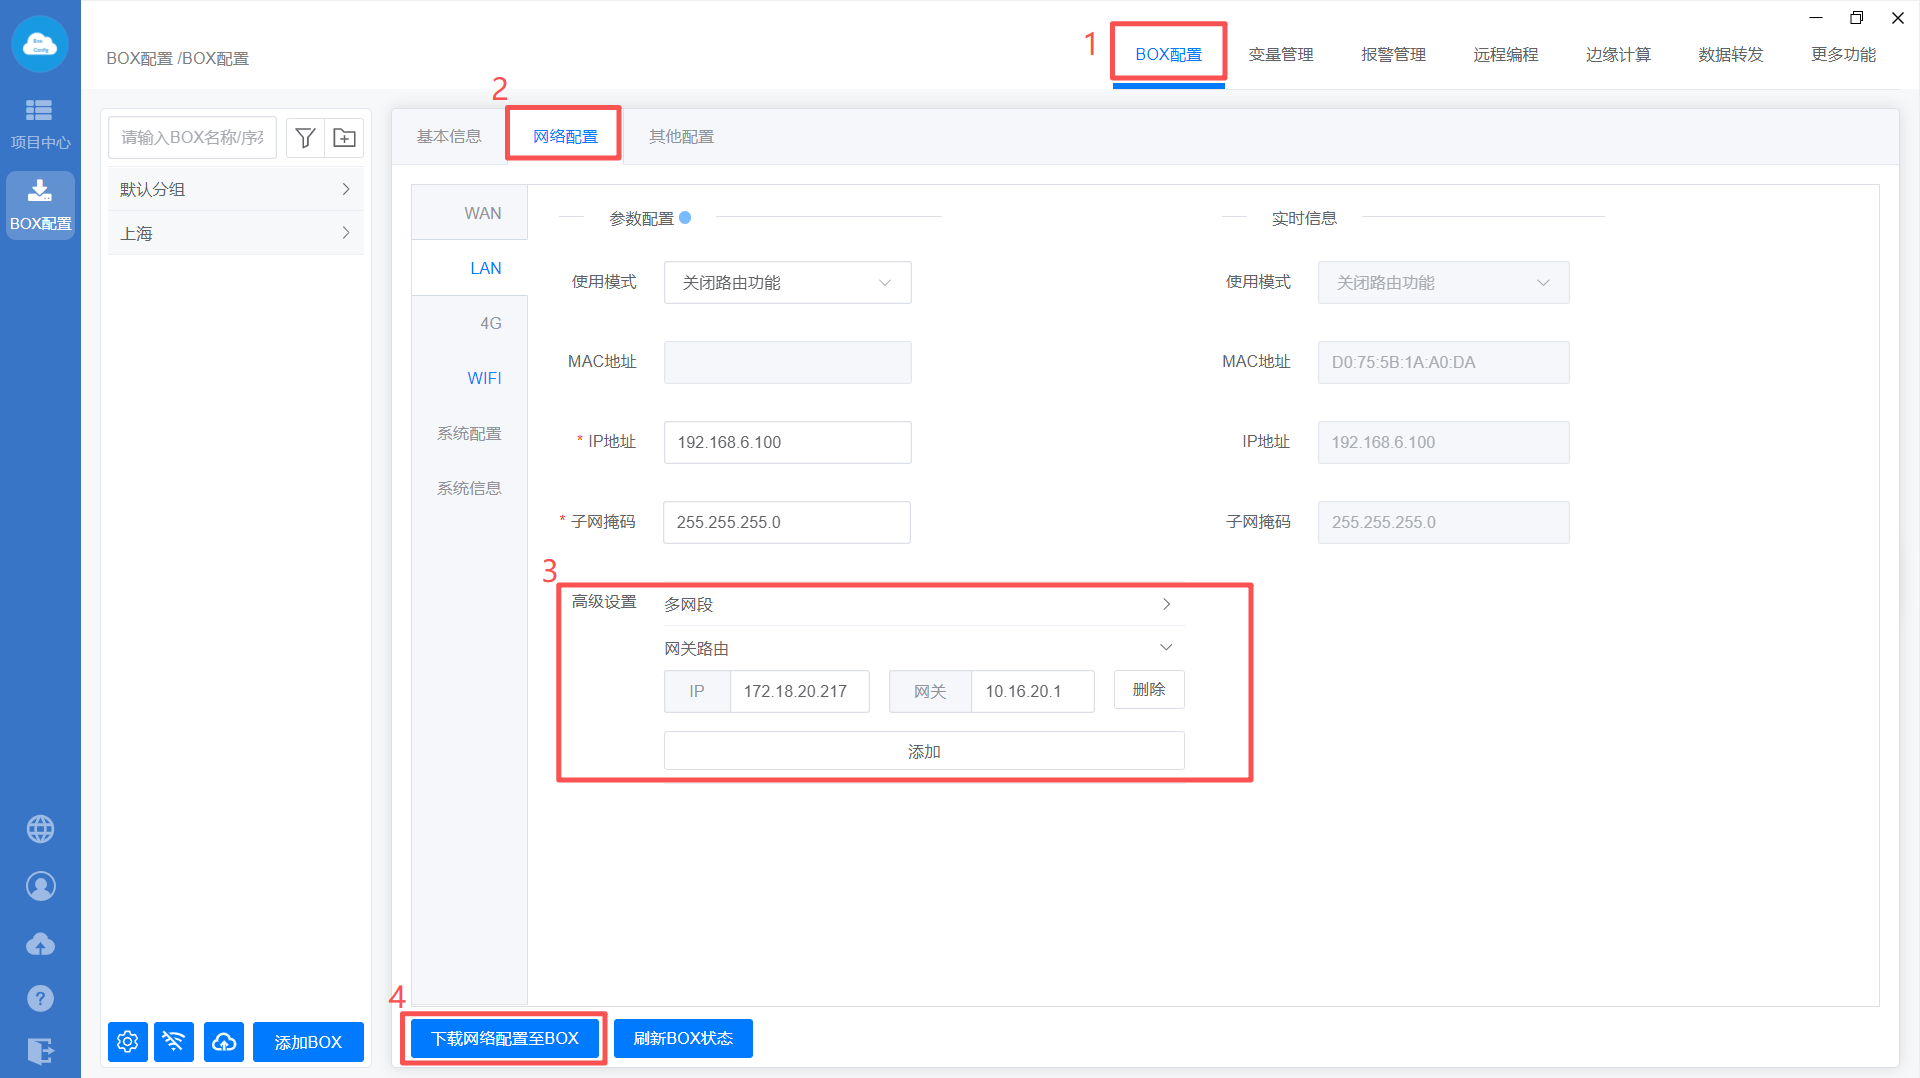
Task: Click the IP地址 input field
Action: click(x=787, y=442)
